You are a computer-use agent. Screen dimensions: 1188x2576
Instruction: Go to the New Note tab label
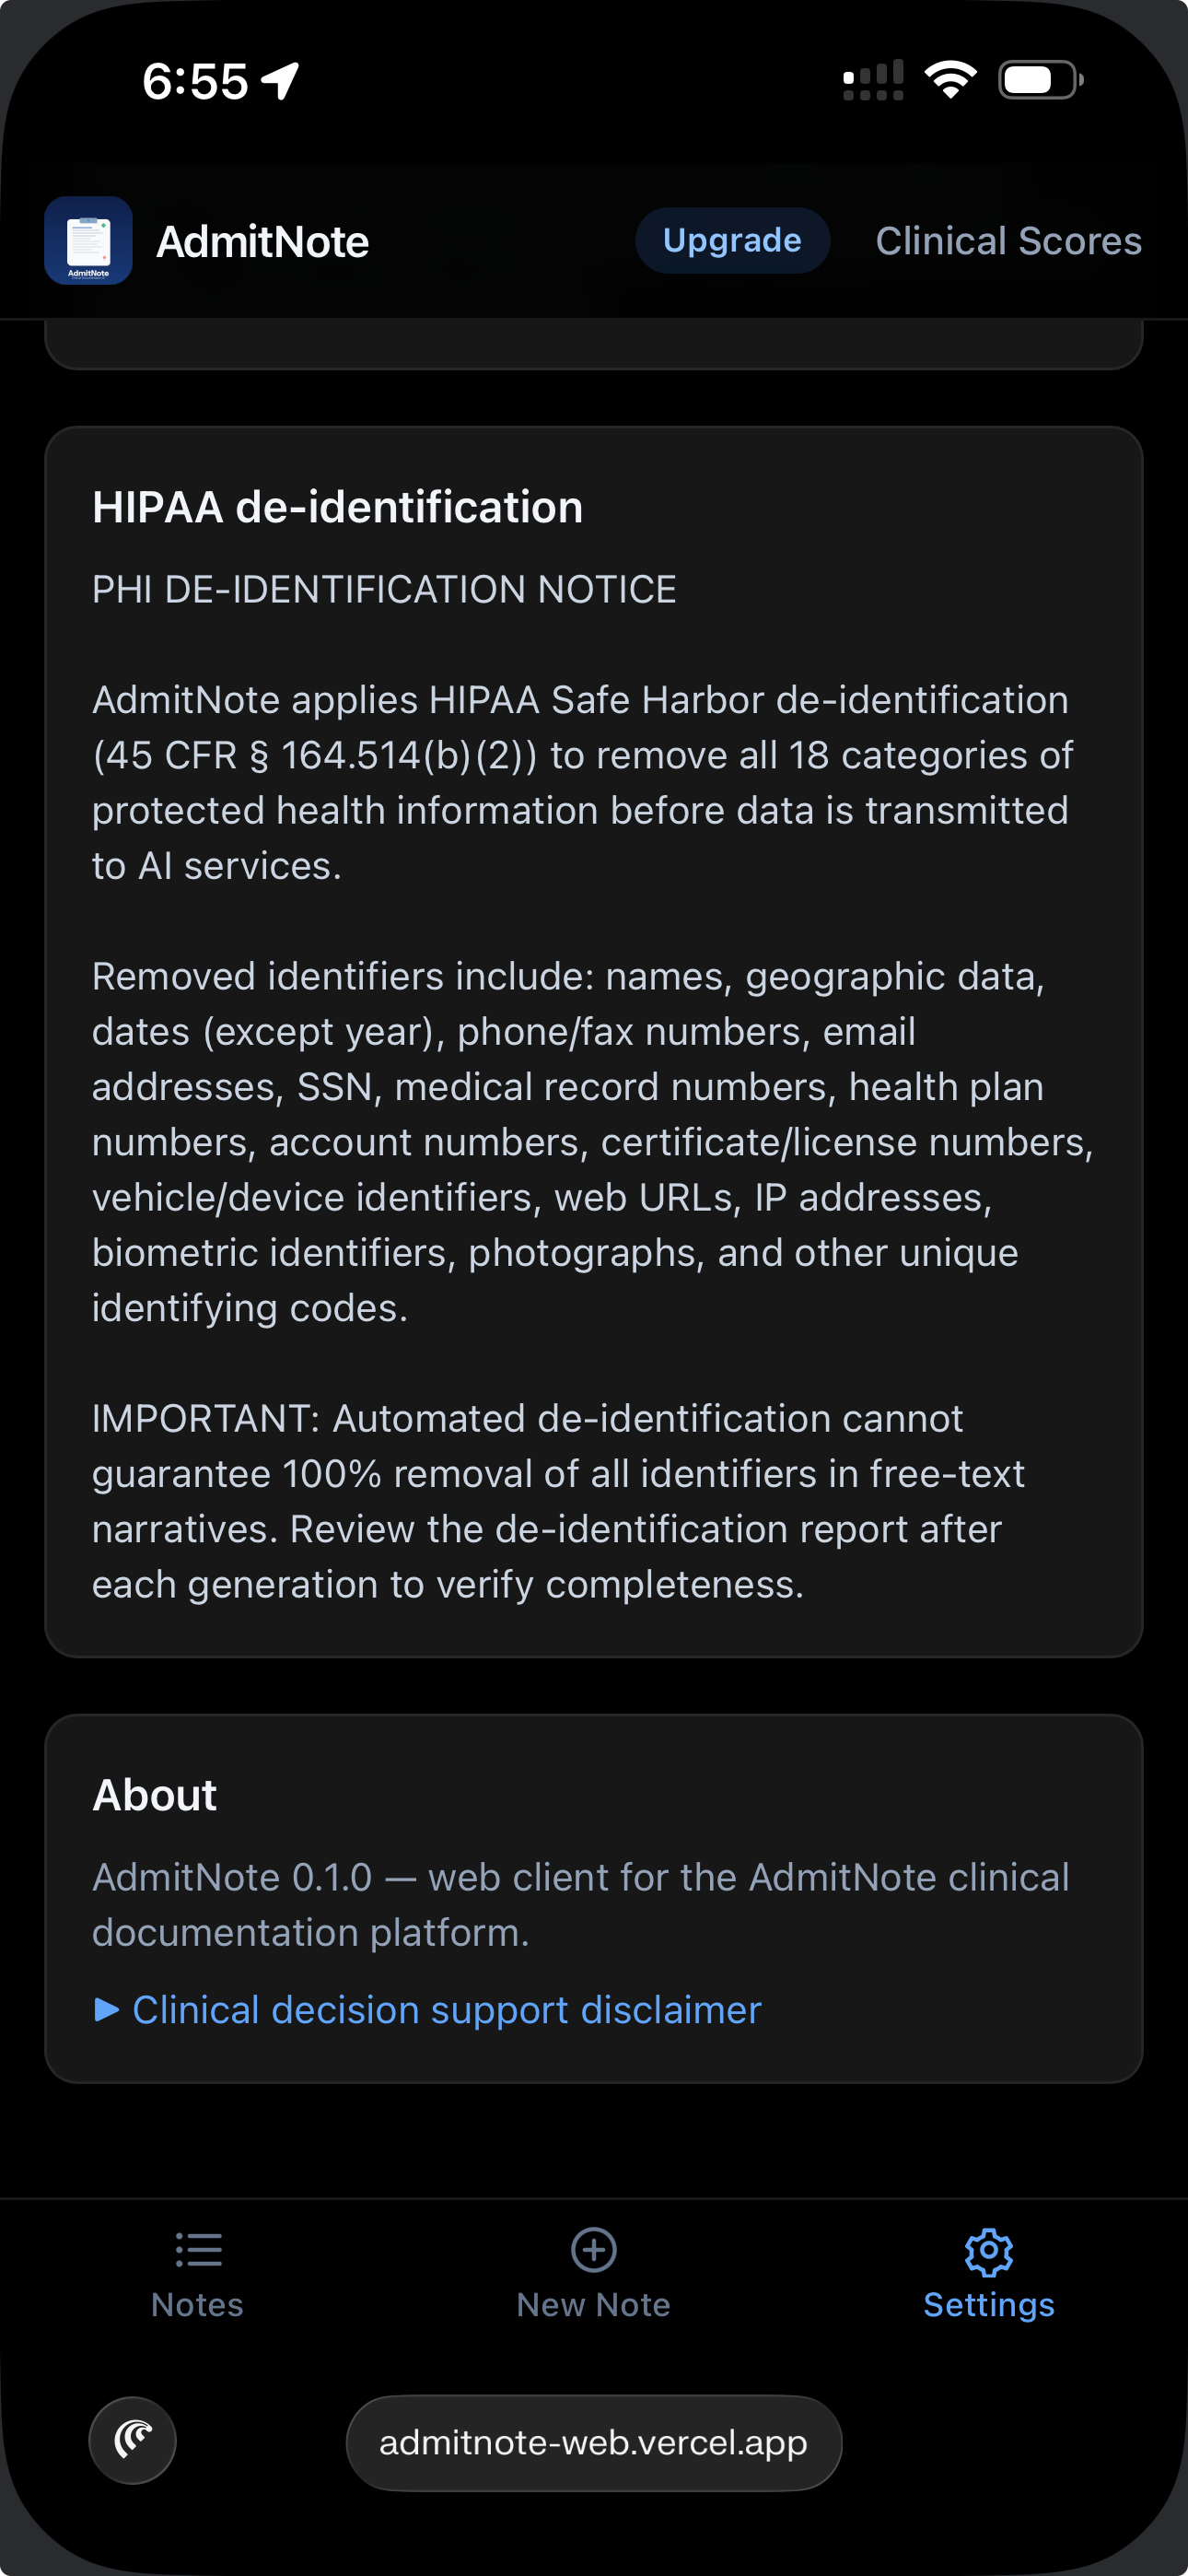click(593, 2304)
